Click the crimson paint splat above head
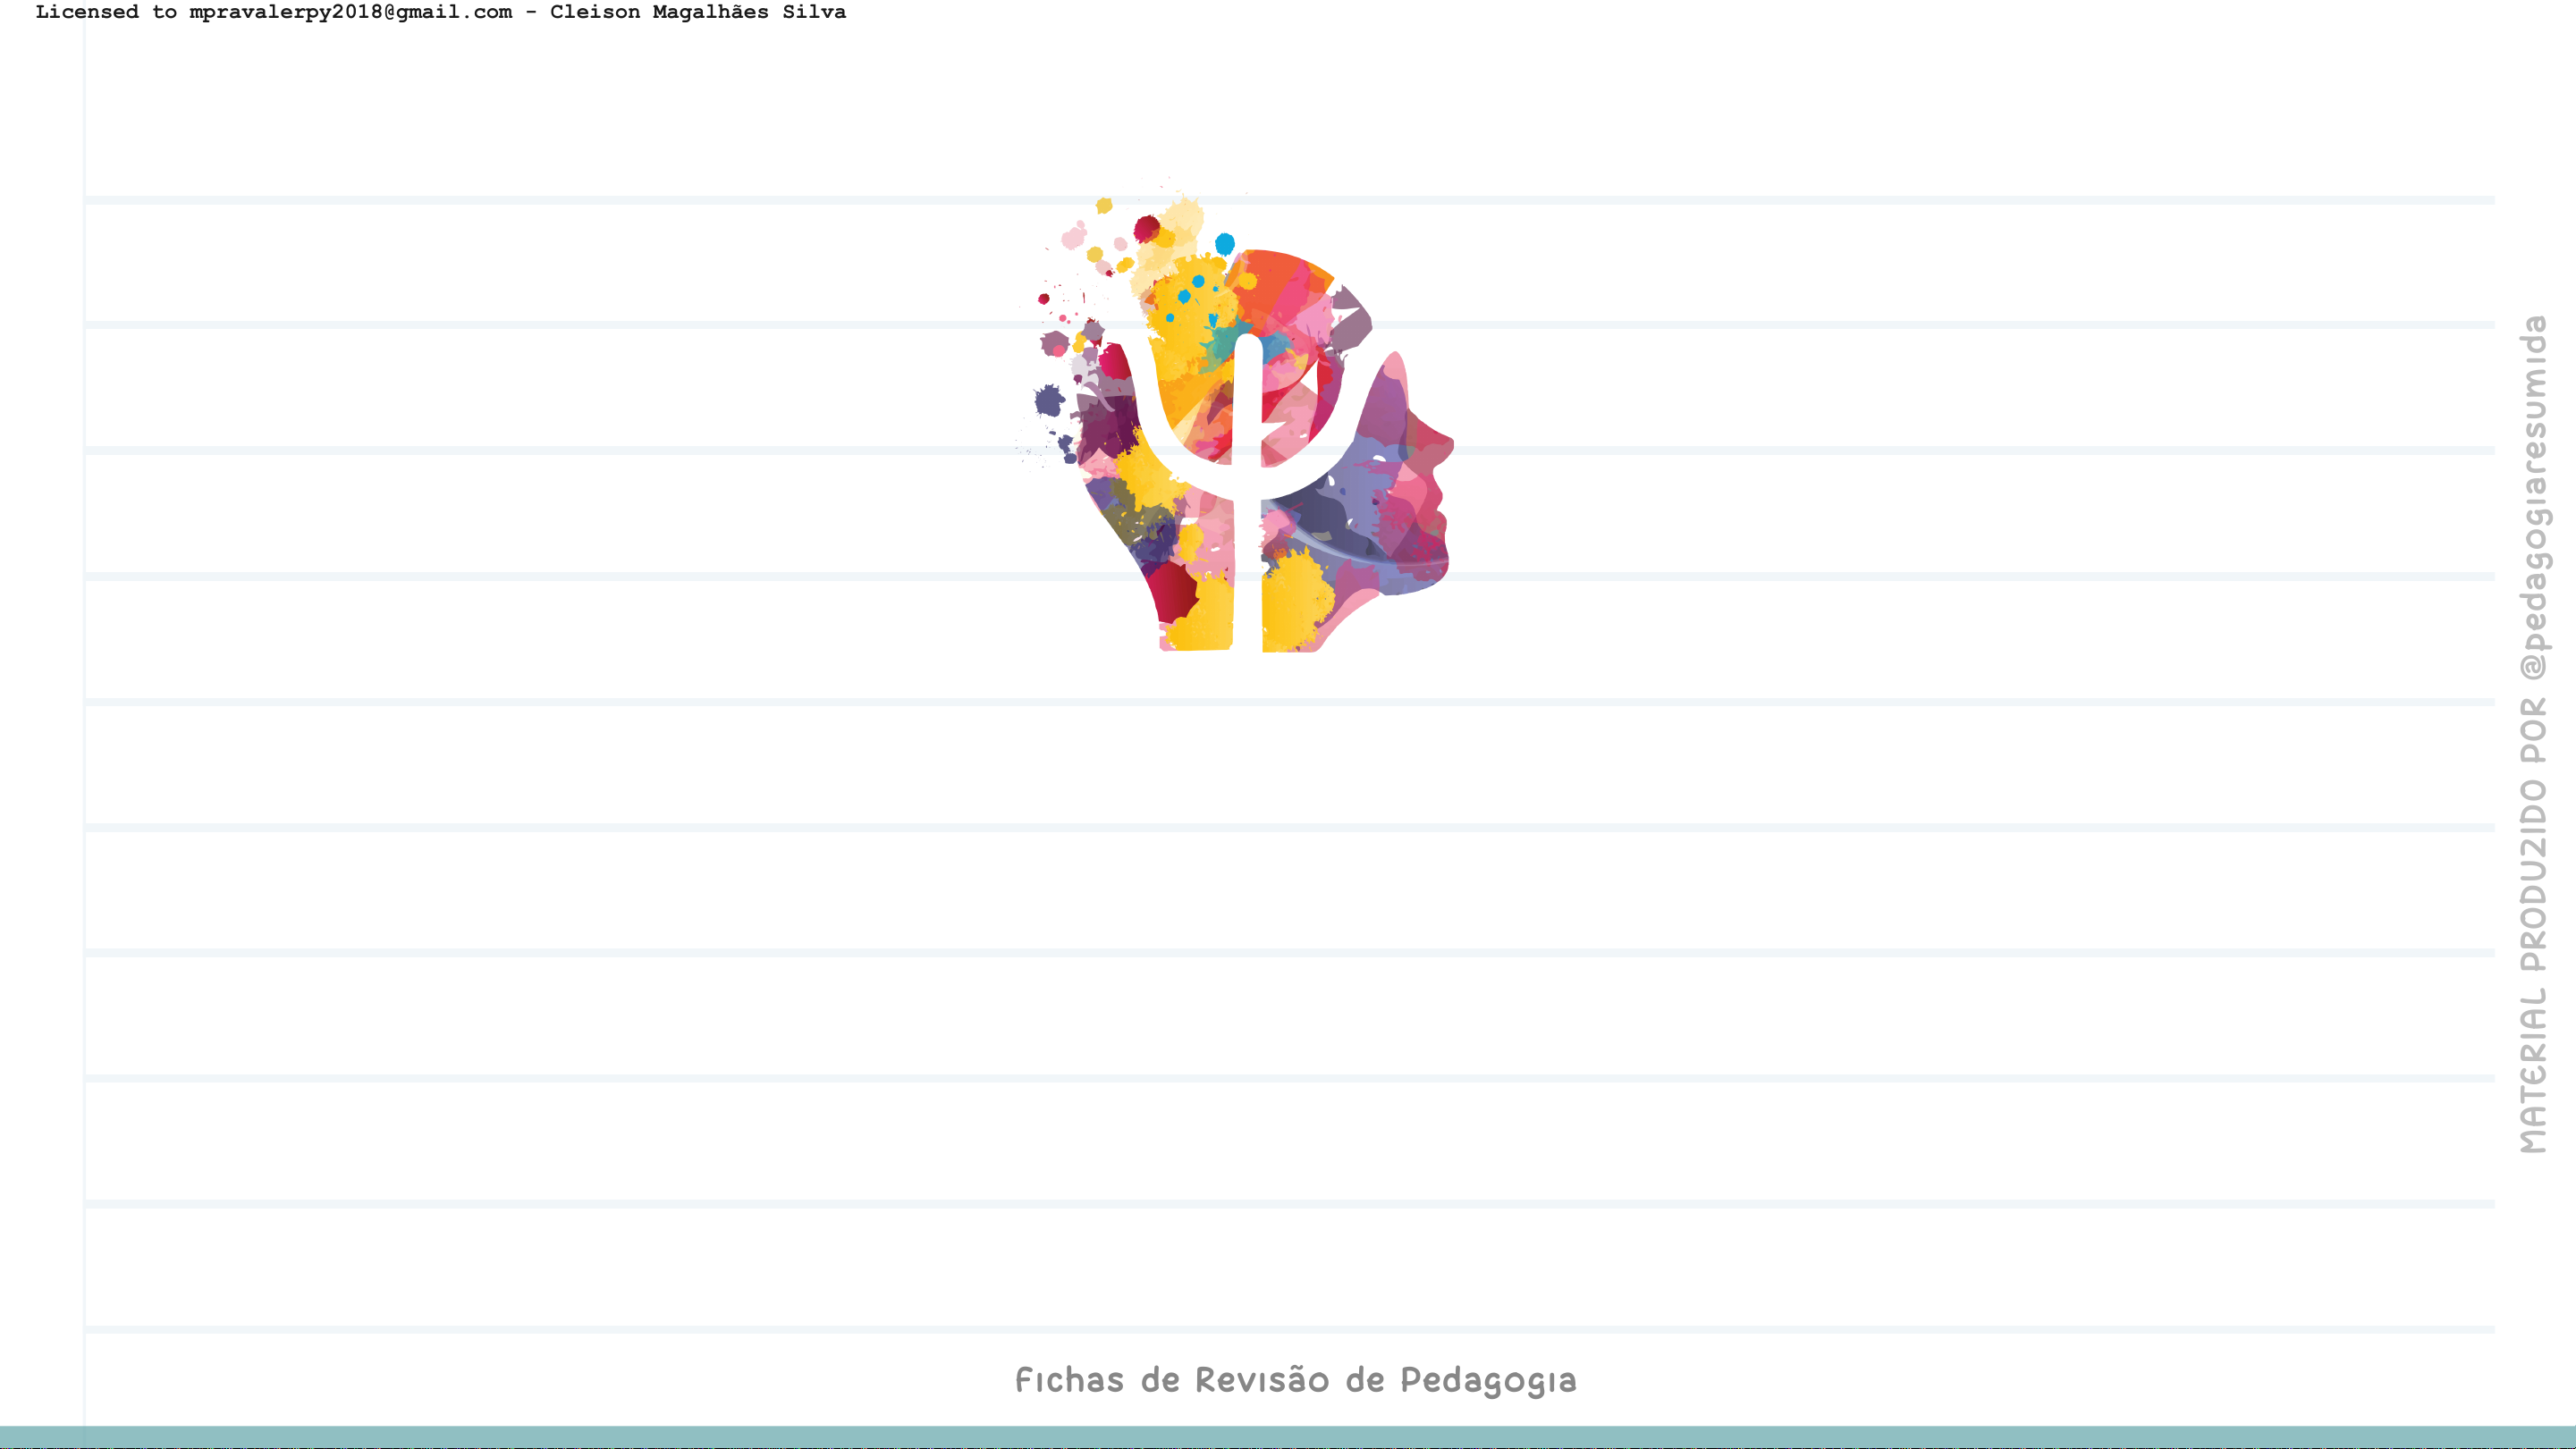Image resolution: width=2576 pixels, height=1449 pixels. [1147, 229]
